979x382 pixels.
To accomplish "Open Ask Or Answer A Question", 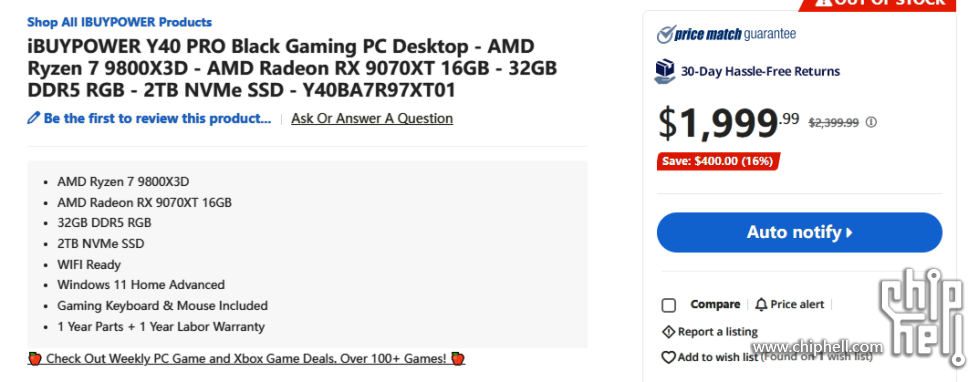I will pos(372,119).
